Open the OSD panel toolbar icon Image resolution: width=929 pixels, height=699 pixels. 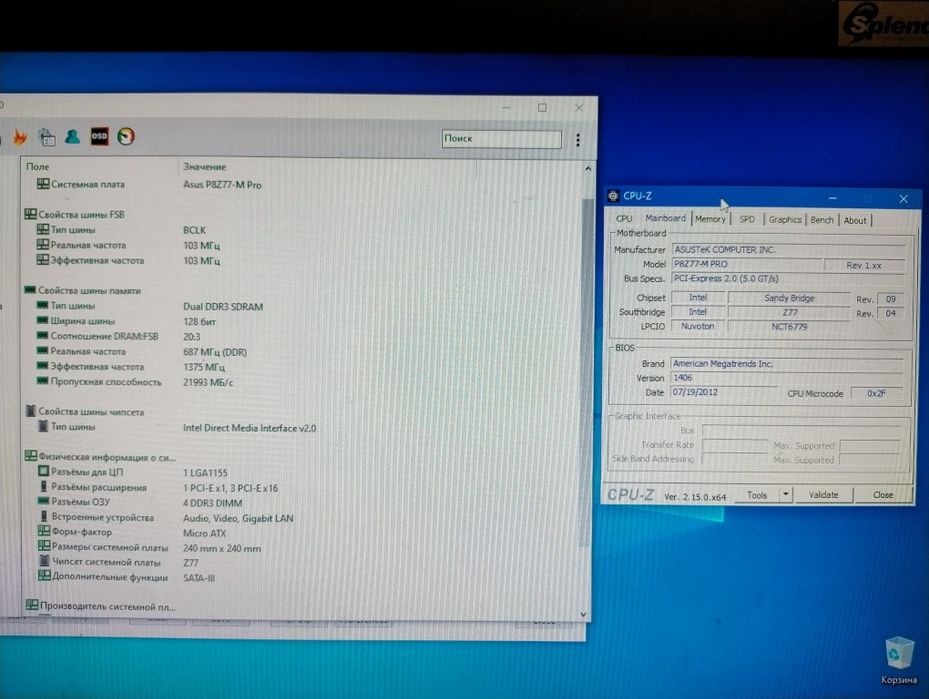coord(100,136)
